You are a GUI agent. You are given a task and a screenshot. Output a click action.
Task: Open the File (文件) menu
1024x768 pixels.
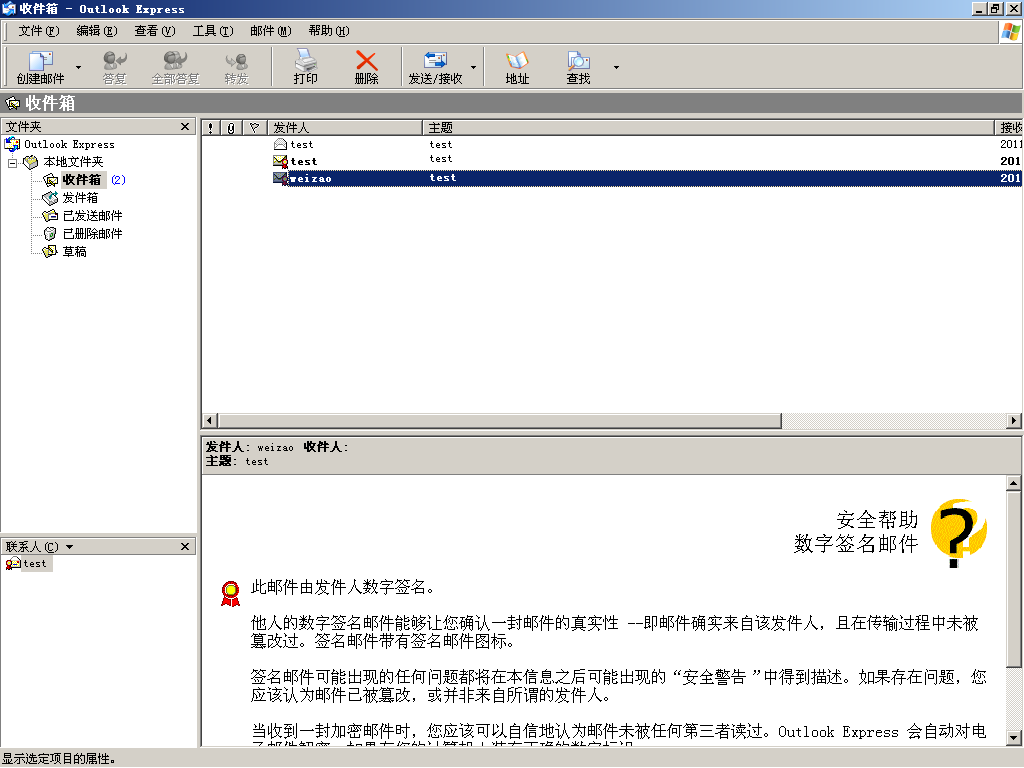[39, 31]
